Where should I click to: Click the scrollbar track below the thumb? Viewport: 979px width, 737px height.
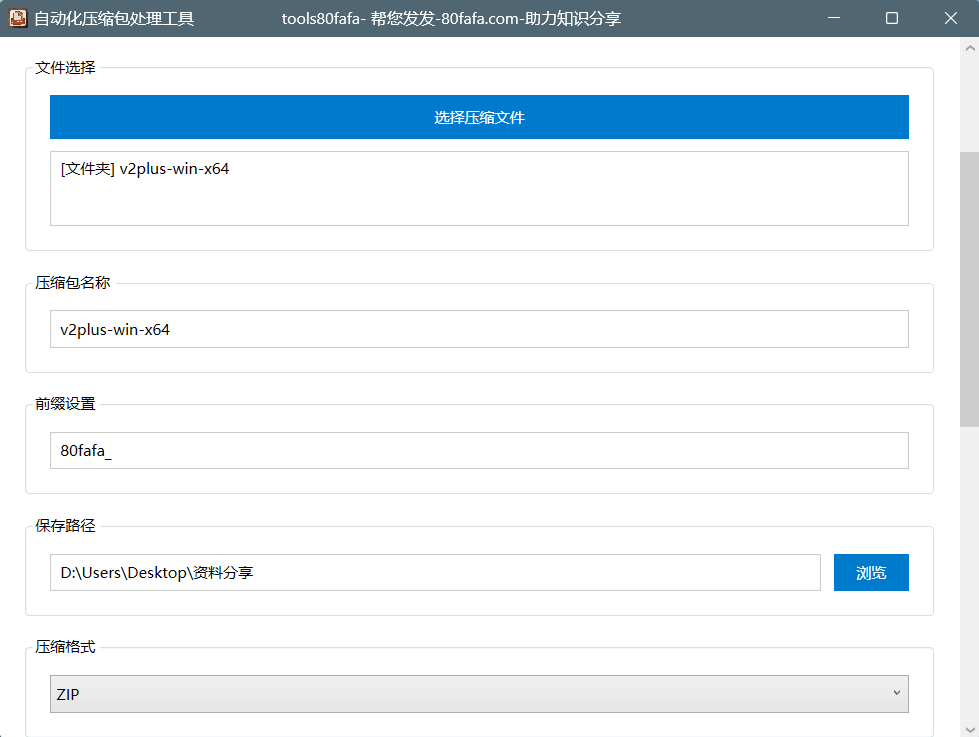coord(969,580)
